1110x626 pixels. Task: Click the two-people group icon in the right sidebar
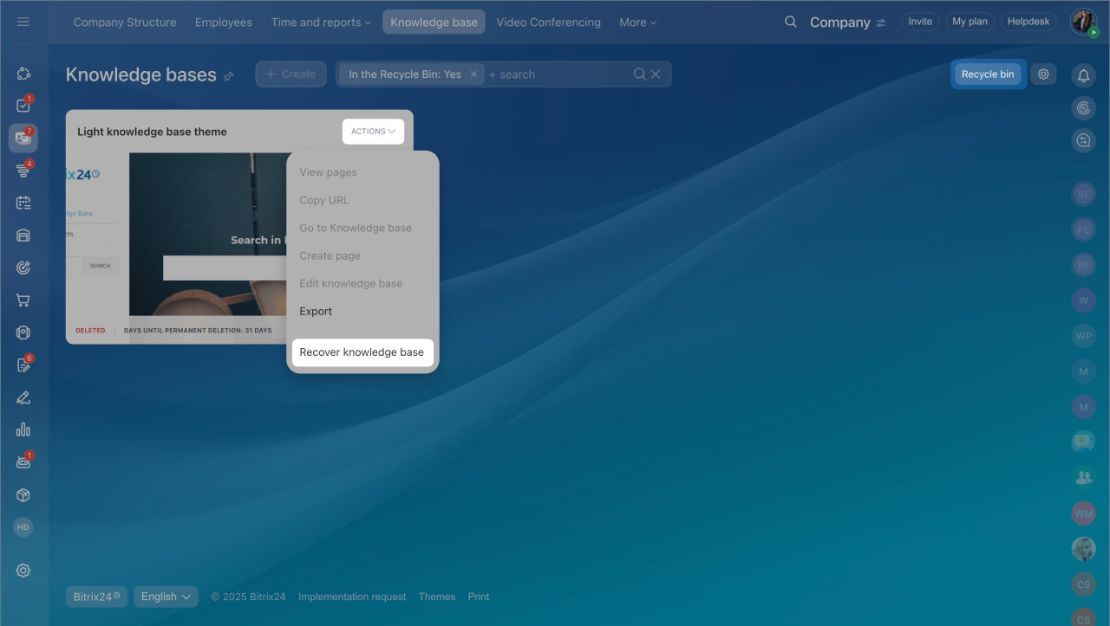tap(1083, 477)
